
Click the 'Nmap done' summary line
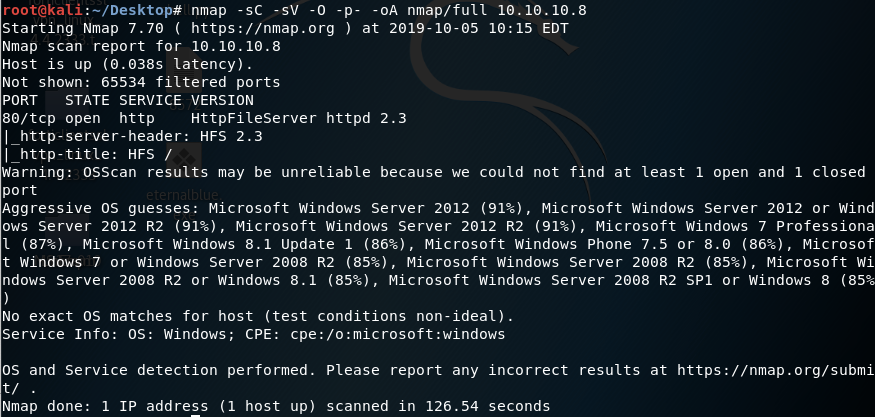[275, 406]
